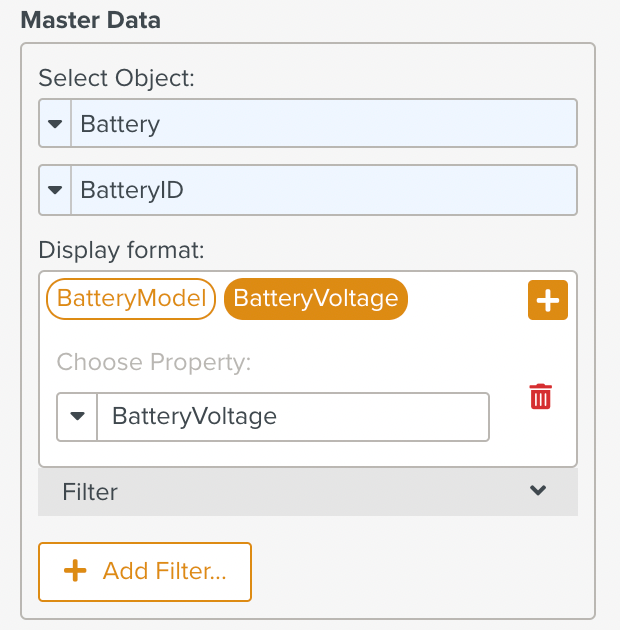Select the BatteryModel chip
This screenshot has height=630, width=620.
click(x=131, y=298)
